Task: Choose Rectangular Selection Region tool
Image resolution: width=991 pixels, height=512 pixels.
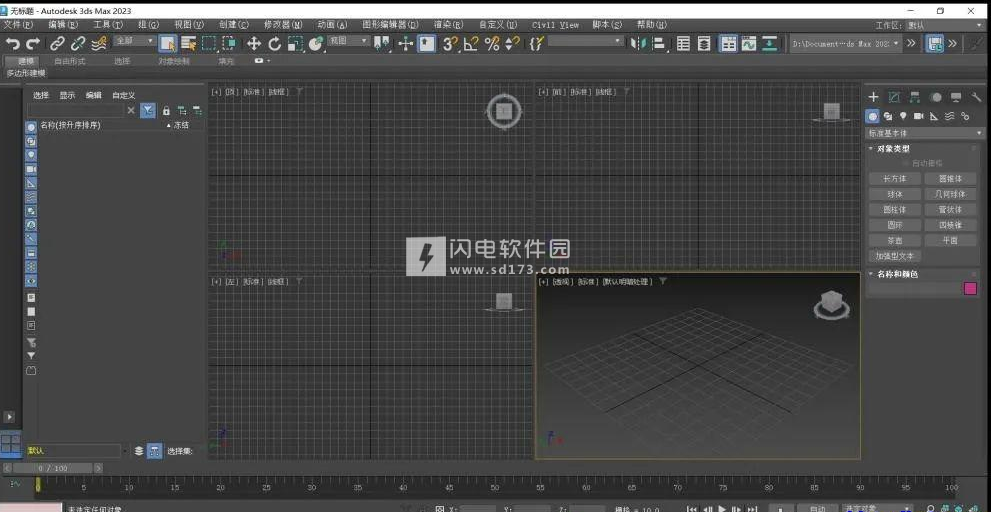Action: click(x=209, y=43)
